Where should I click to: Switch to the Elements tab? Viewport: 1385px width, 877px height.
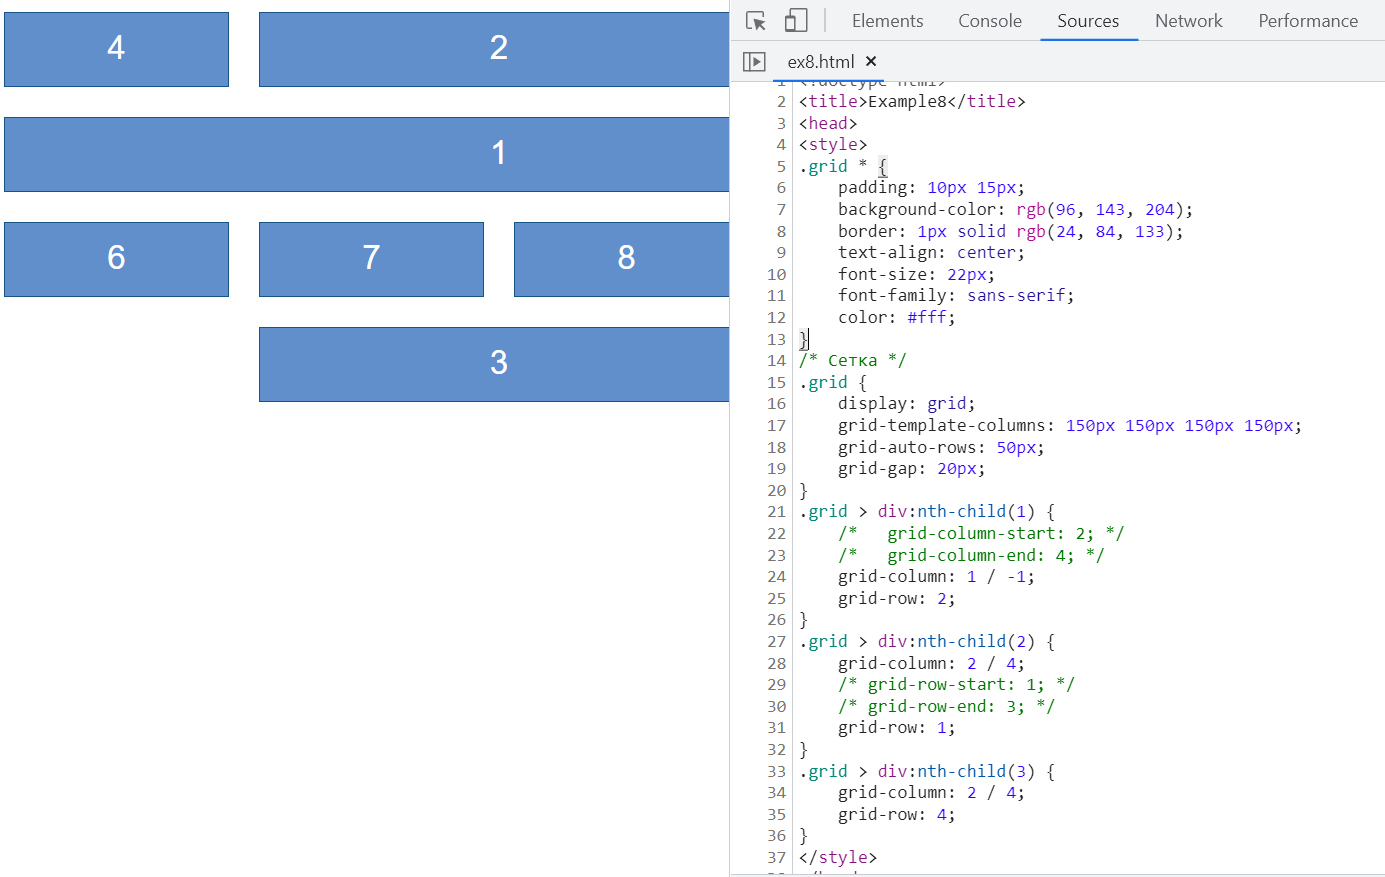pyautogui.click(x=887, y=21)
